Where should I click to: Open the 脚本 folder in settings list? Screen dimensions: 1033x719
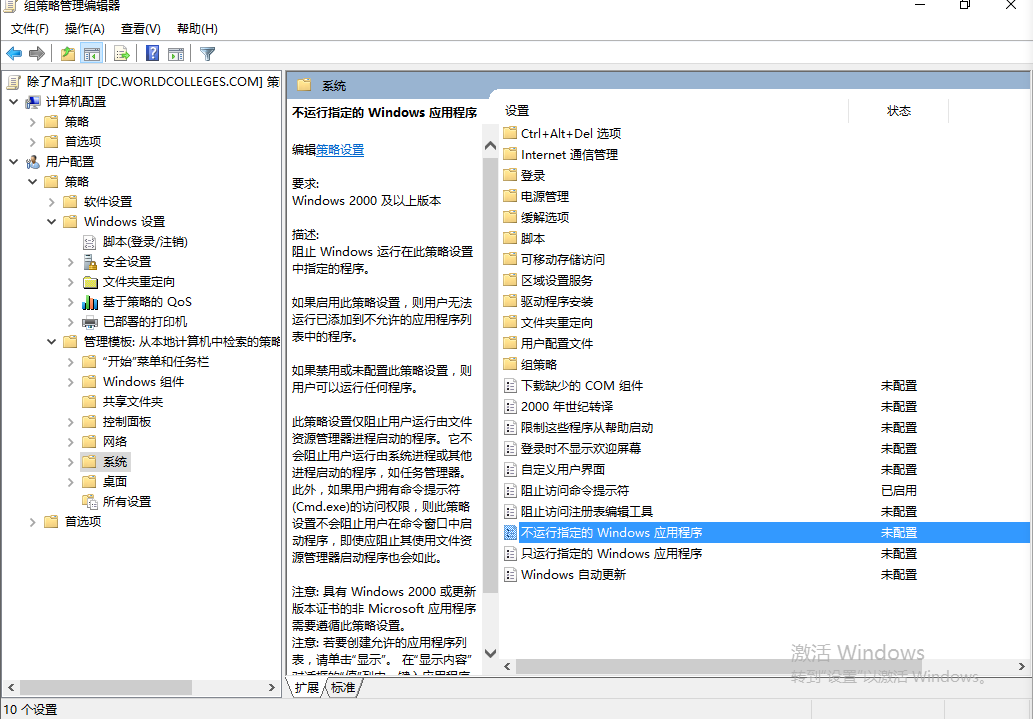(x=533, y=237)
